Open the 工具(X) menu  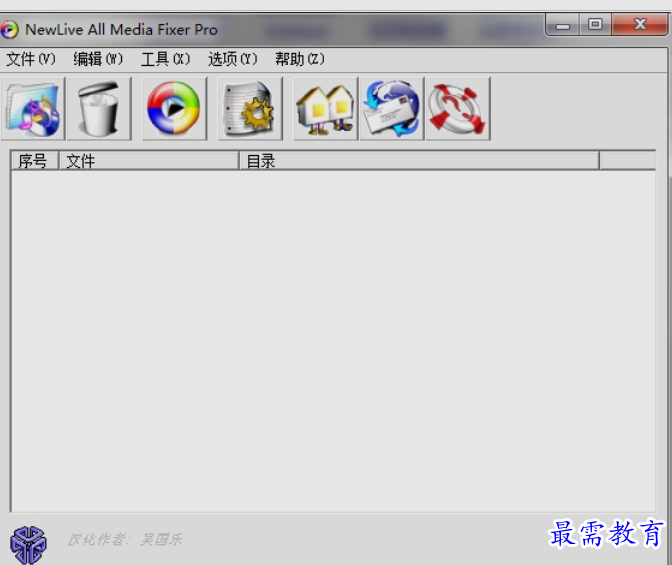pyautogui.click(x=165, y=59)
